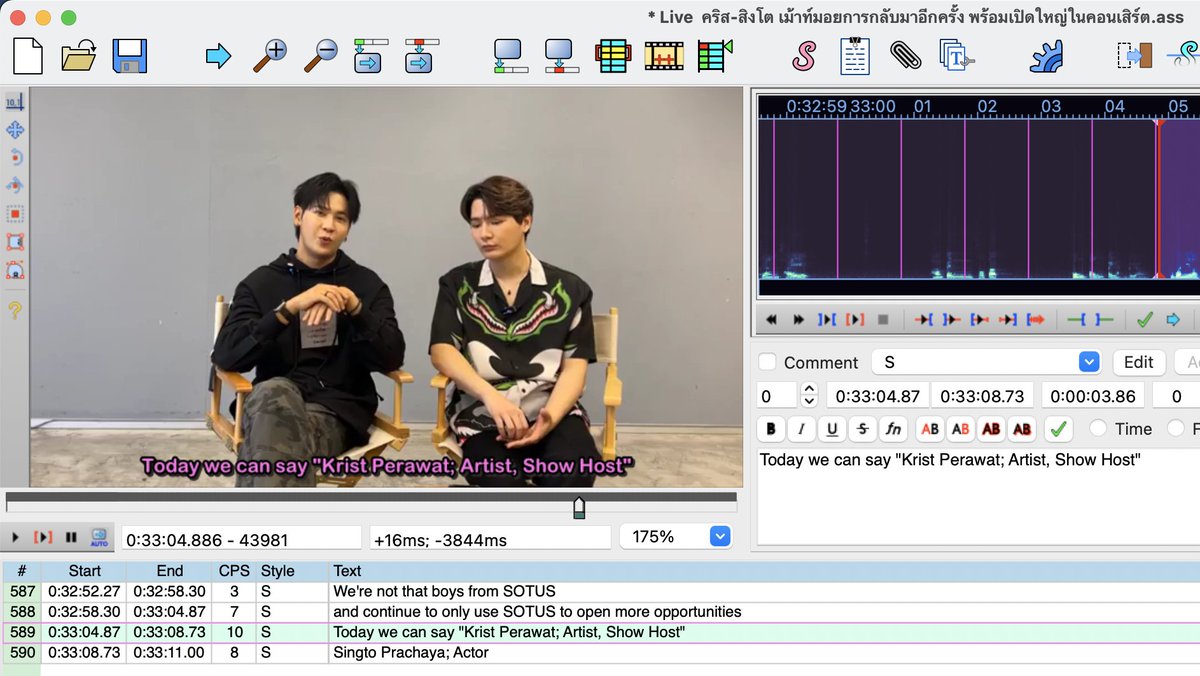This screenshot has width=1200, height=676.
Task: Select row 587 'We're not that boys from SOTUS'
Action: pyautogui.click(x=600, y=591)
